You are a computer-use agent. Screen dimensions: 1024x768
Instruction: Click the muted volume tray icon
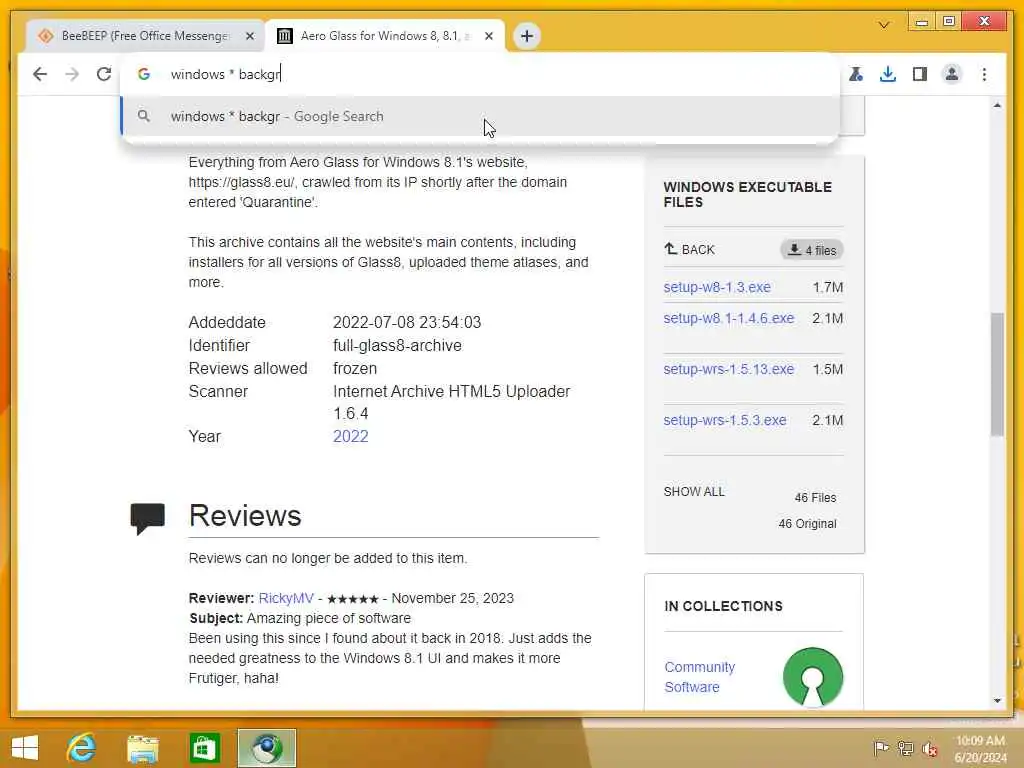(x=929, y=748)
